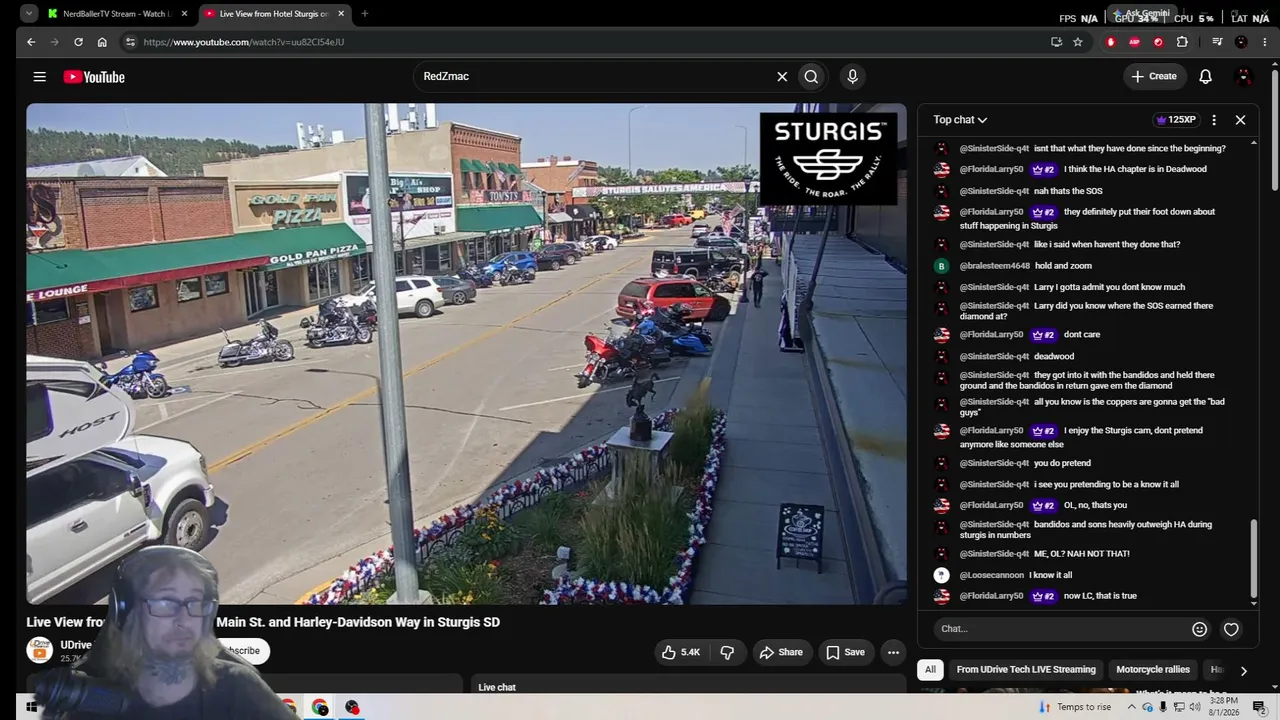1280x720 pixels.
Task: Select the Live View from Hotel Sturgis tab
Action: (x=273, y=14)
